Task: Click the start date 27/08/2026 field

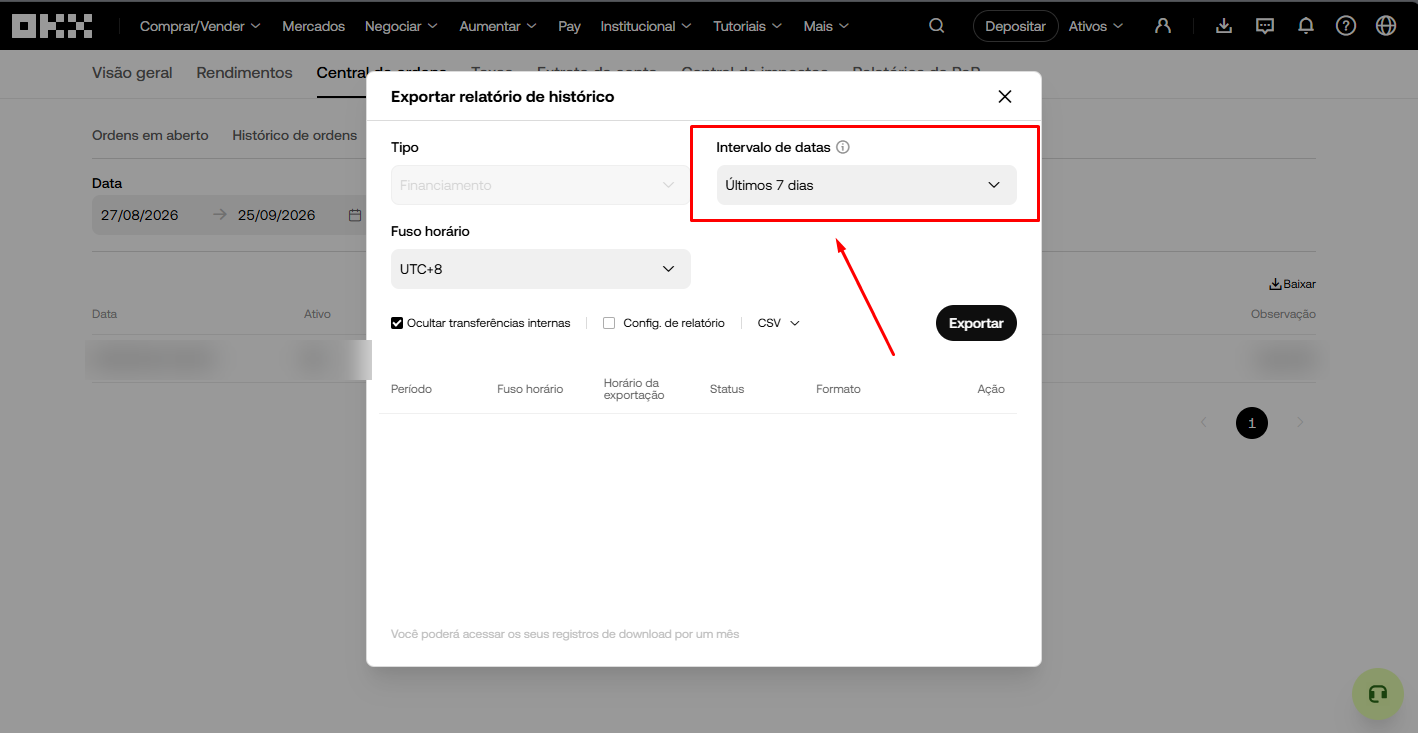Action: click(x=140, y=215)
